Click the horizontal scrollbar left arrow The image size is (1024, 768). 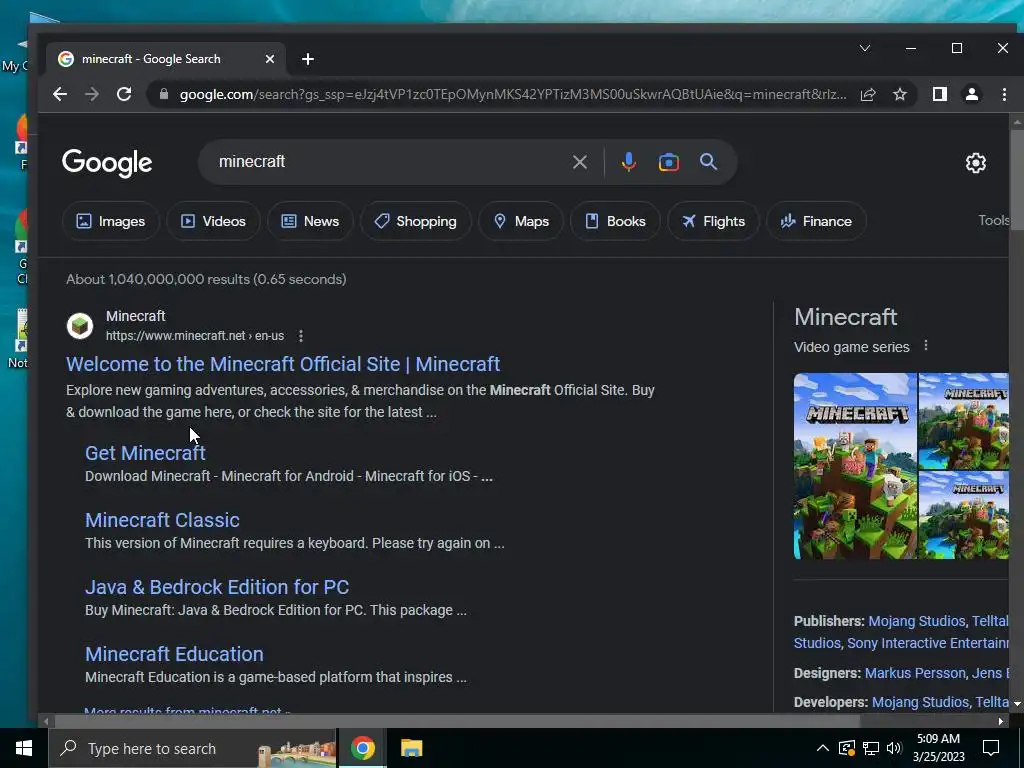(x=46, y=722)
